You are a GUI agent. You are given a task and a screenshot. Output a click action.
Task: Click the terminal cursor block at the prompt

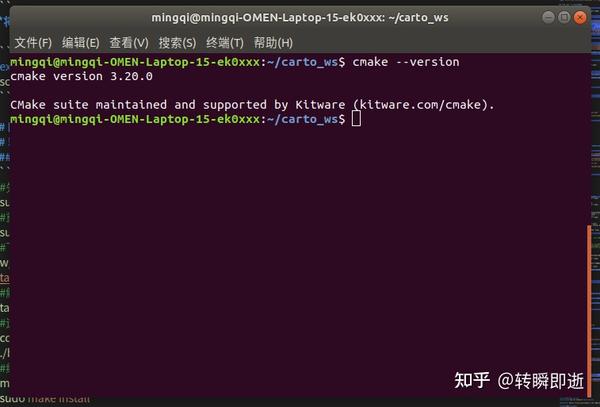click(x=356, y=119)
